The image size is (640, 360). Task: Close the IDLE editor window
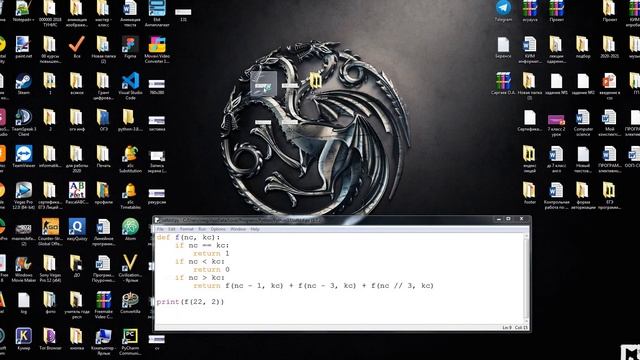coord(521,219)
